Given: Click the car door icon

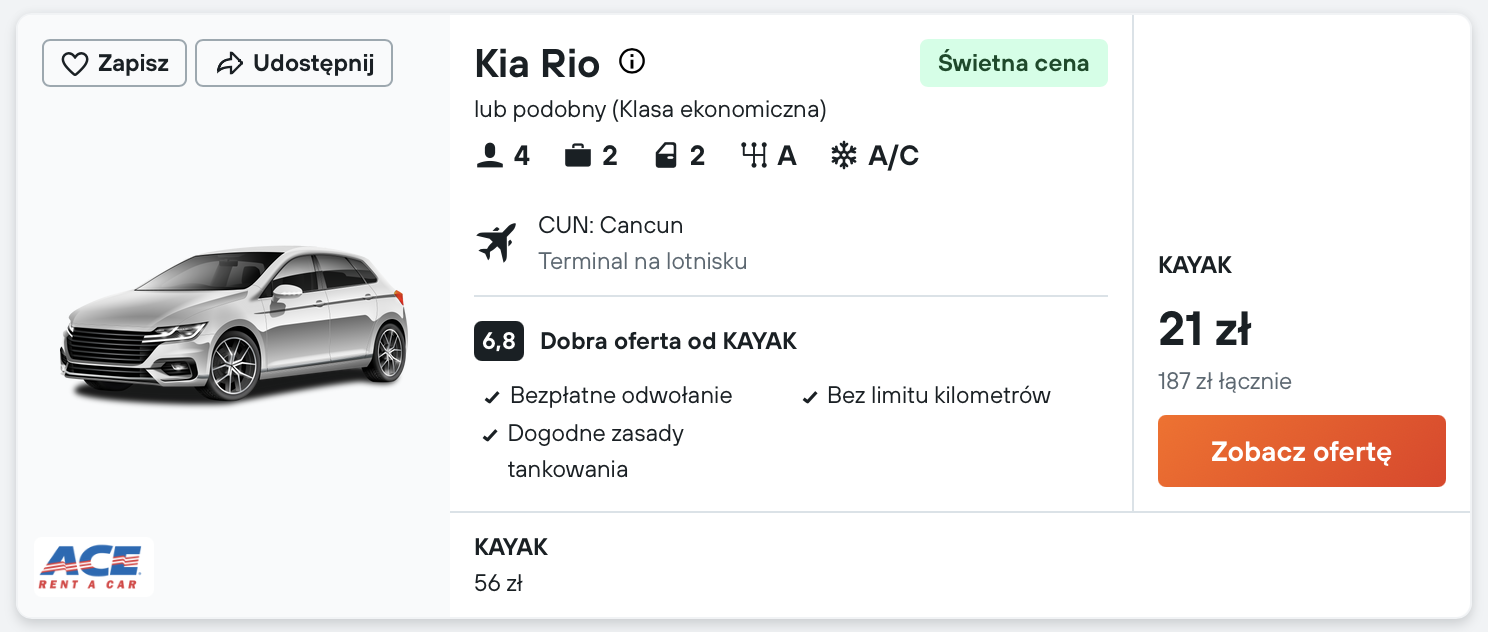Looking at the screenshot, I should (666, 156).
